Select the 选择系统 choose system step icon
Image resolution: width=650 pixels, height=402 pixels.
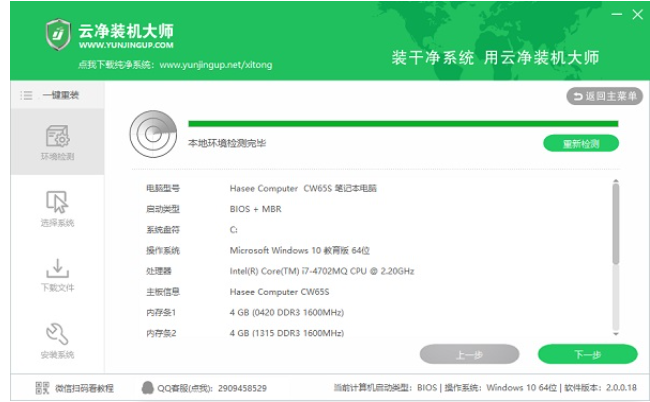click(x=57, y=202)
